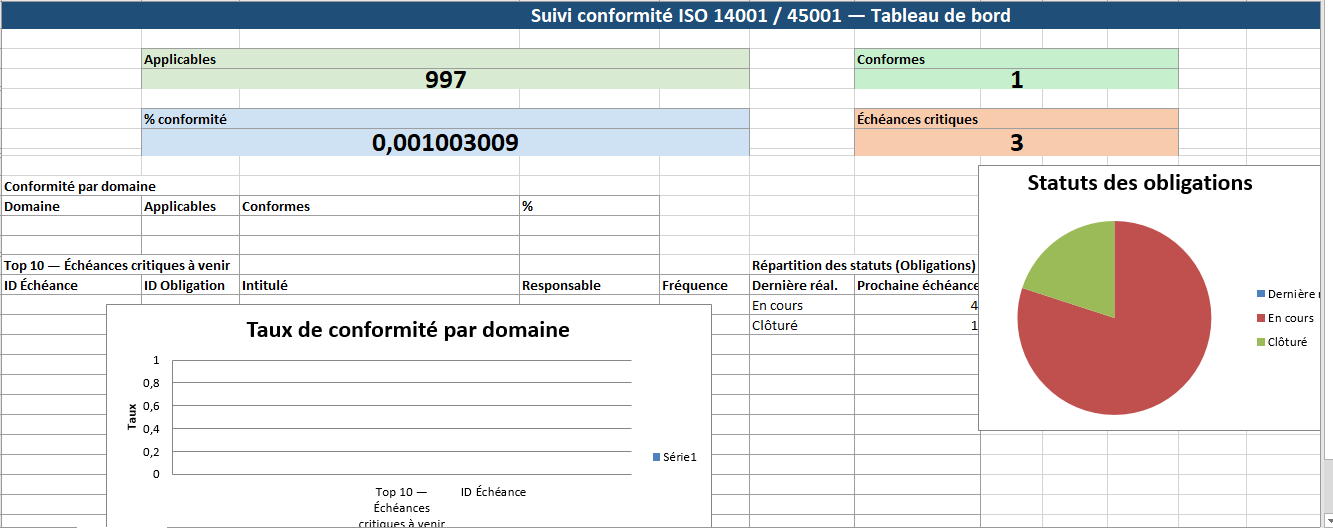Click the 'Statuts des obligations' pie chart title
Viewport: 1333px width, 528px height.
1140,183
